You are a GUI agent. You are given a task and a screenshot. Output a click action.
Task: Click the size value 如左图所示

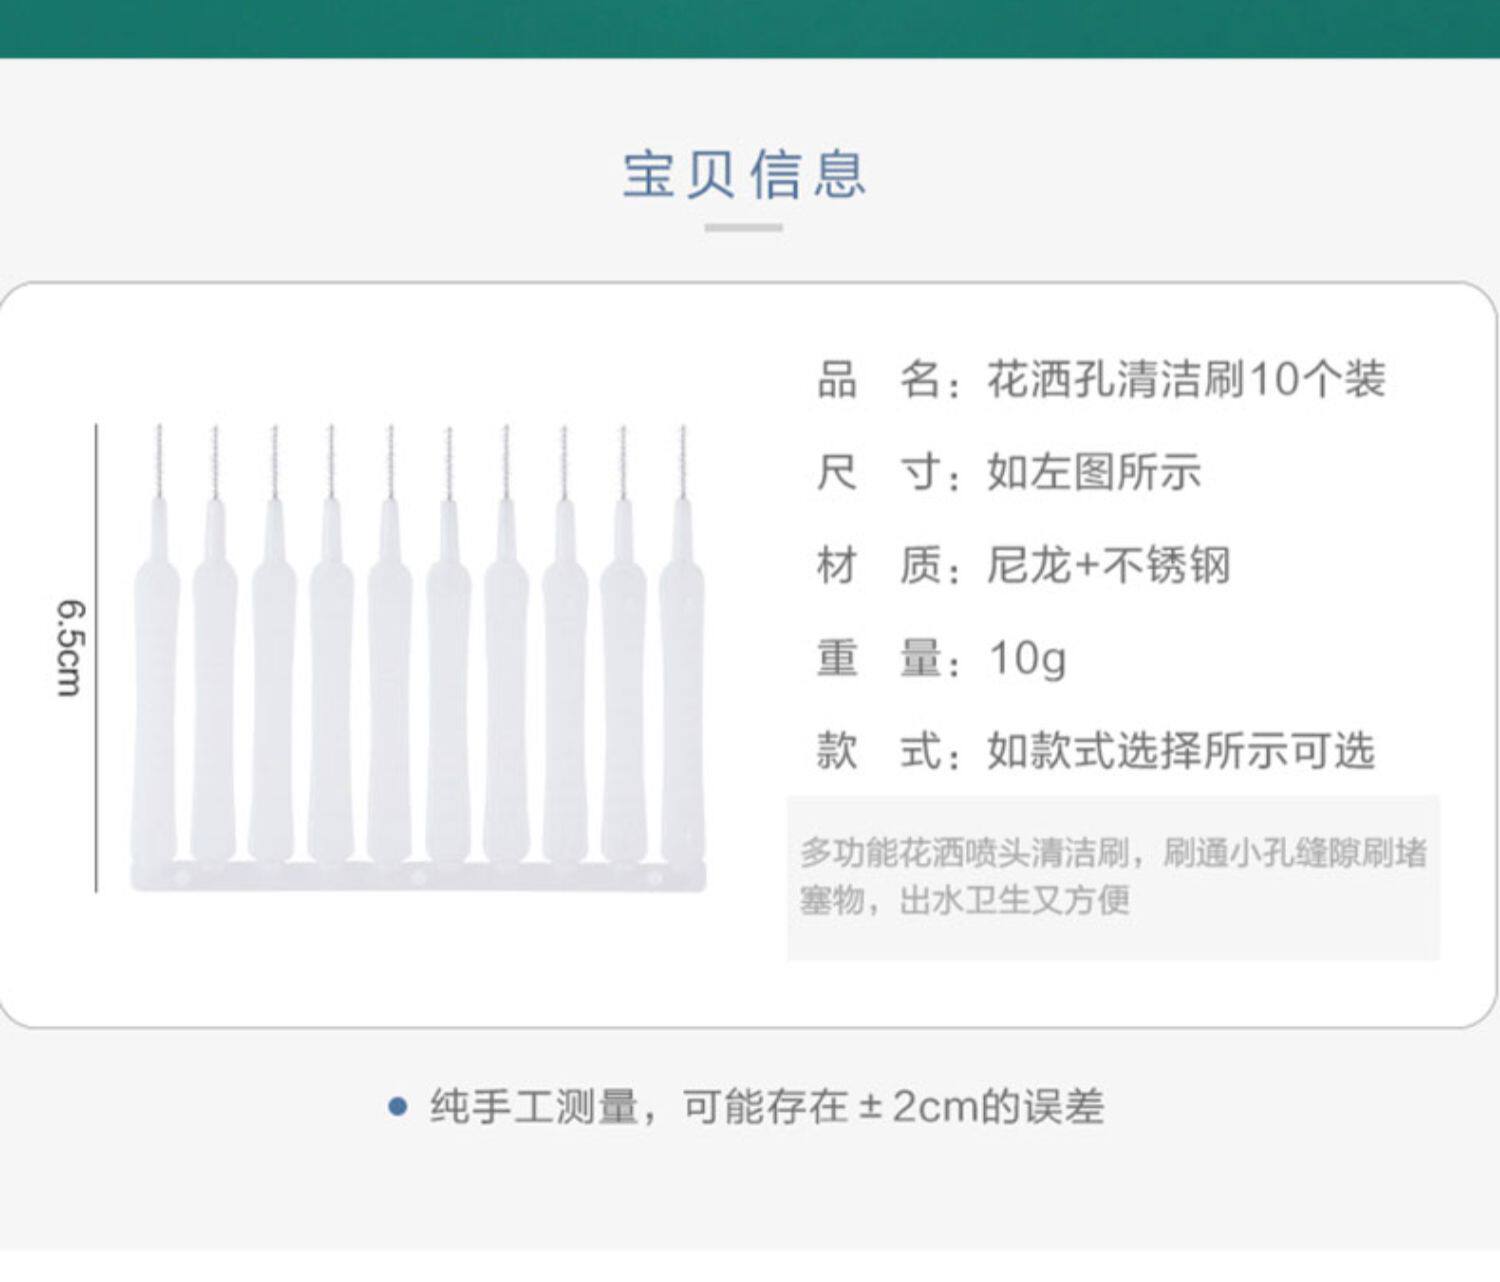[1094, 472]
